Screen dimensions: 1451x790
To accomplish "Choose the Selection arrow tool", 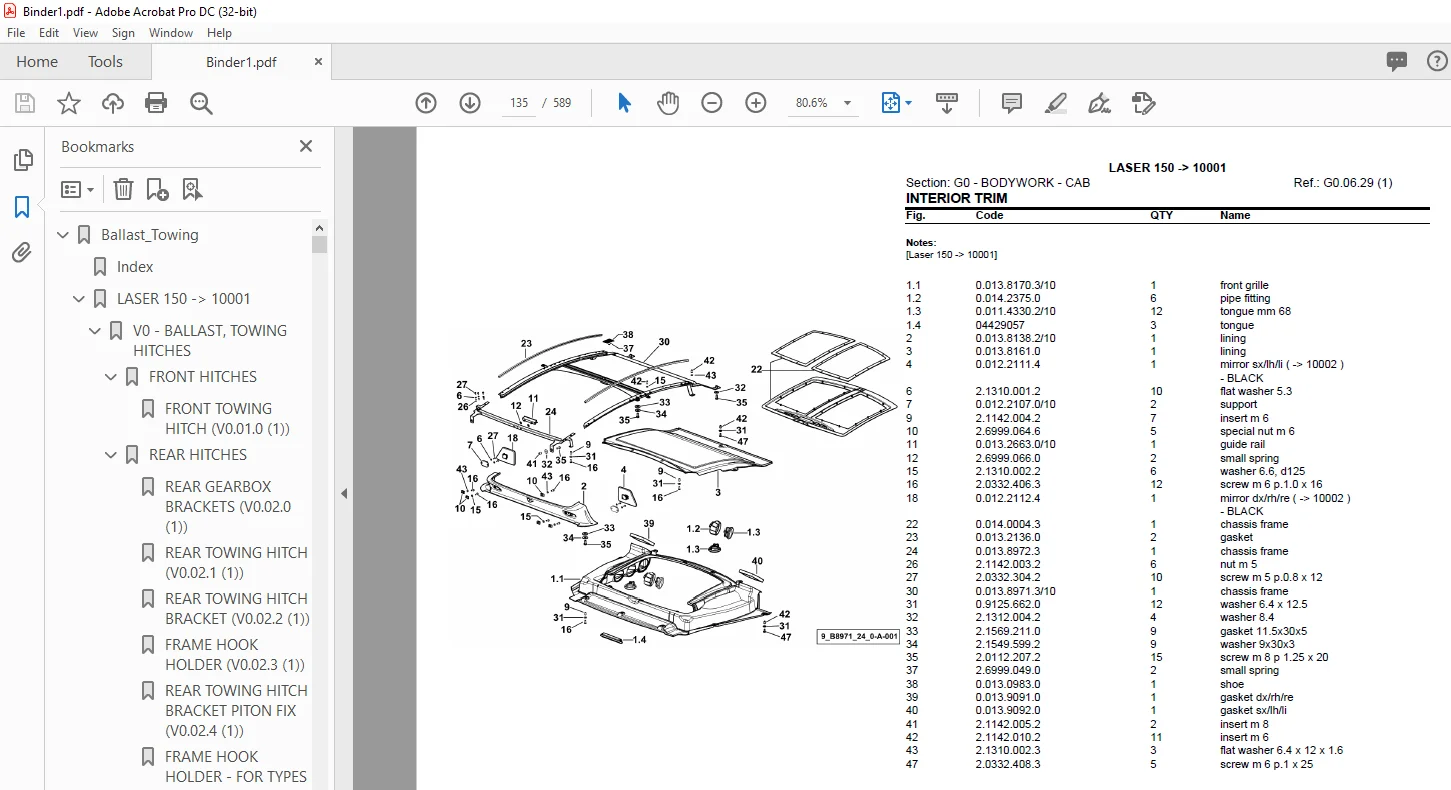I will click(x=625, y=103).
